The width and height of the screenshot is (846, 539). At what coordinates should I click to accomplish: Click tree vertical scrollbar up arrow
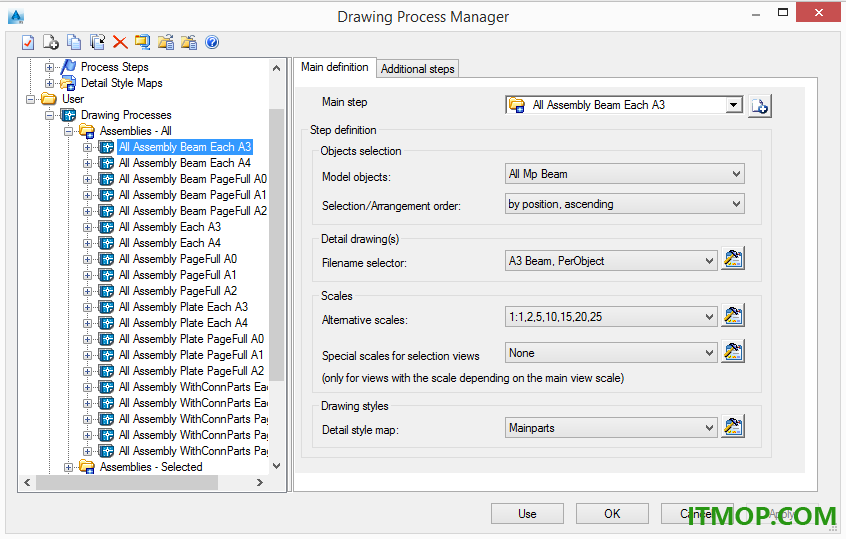[x=277, y=68]
